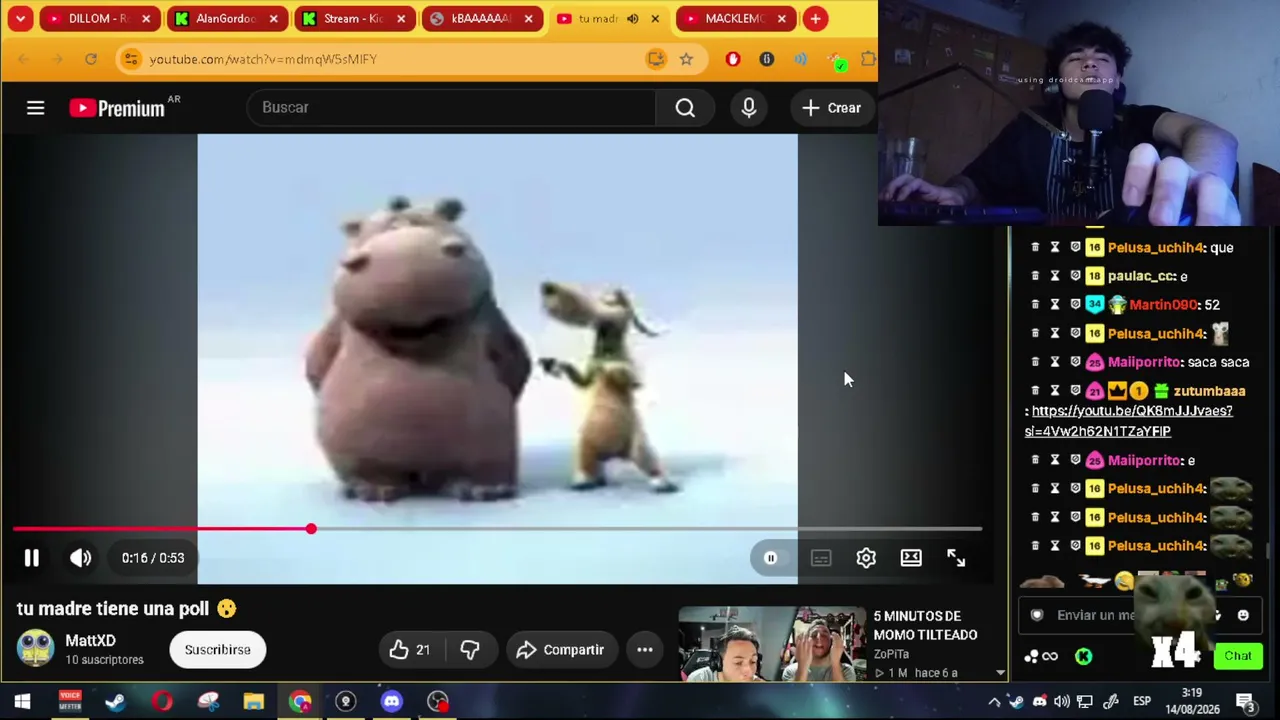Open the MattXD channel avatar
Screen dimensions: 1280x720
click(x=35, y=649)
